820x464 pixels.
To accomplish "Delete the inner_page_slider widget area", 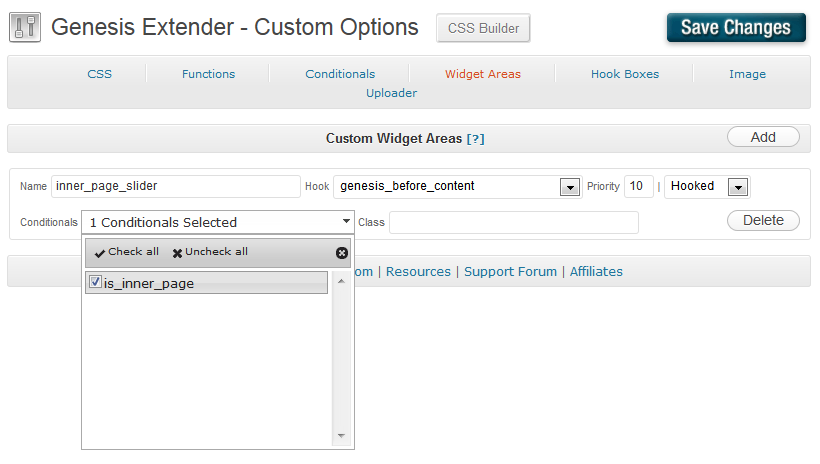I will point(763,220).
